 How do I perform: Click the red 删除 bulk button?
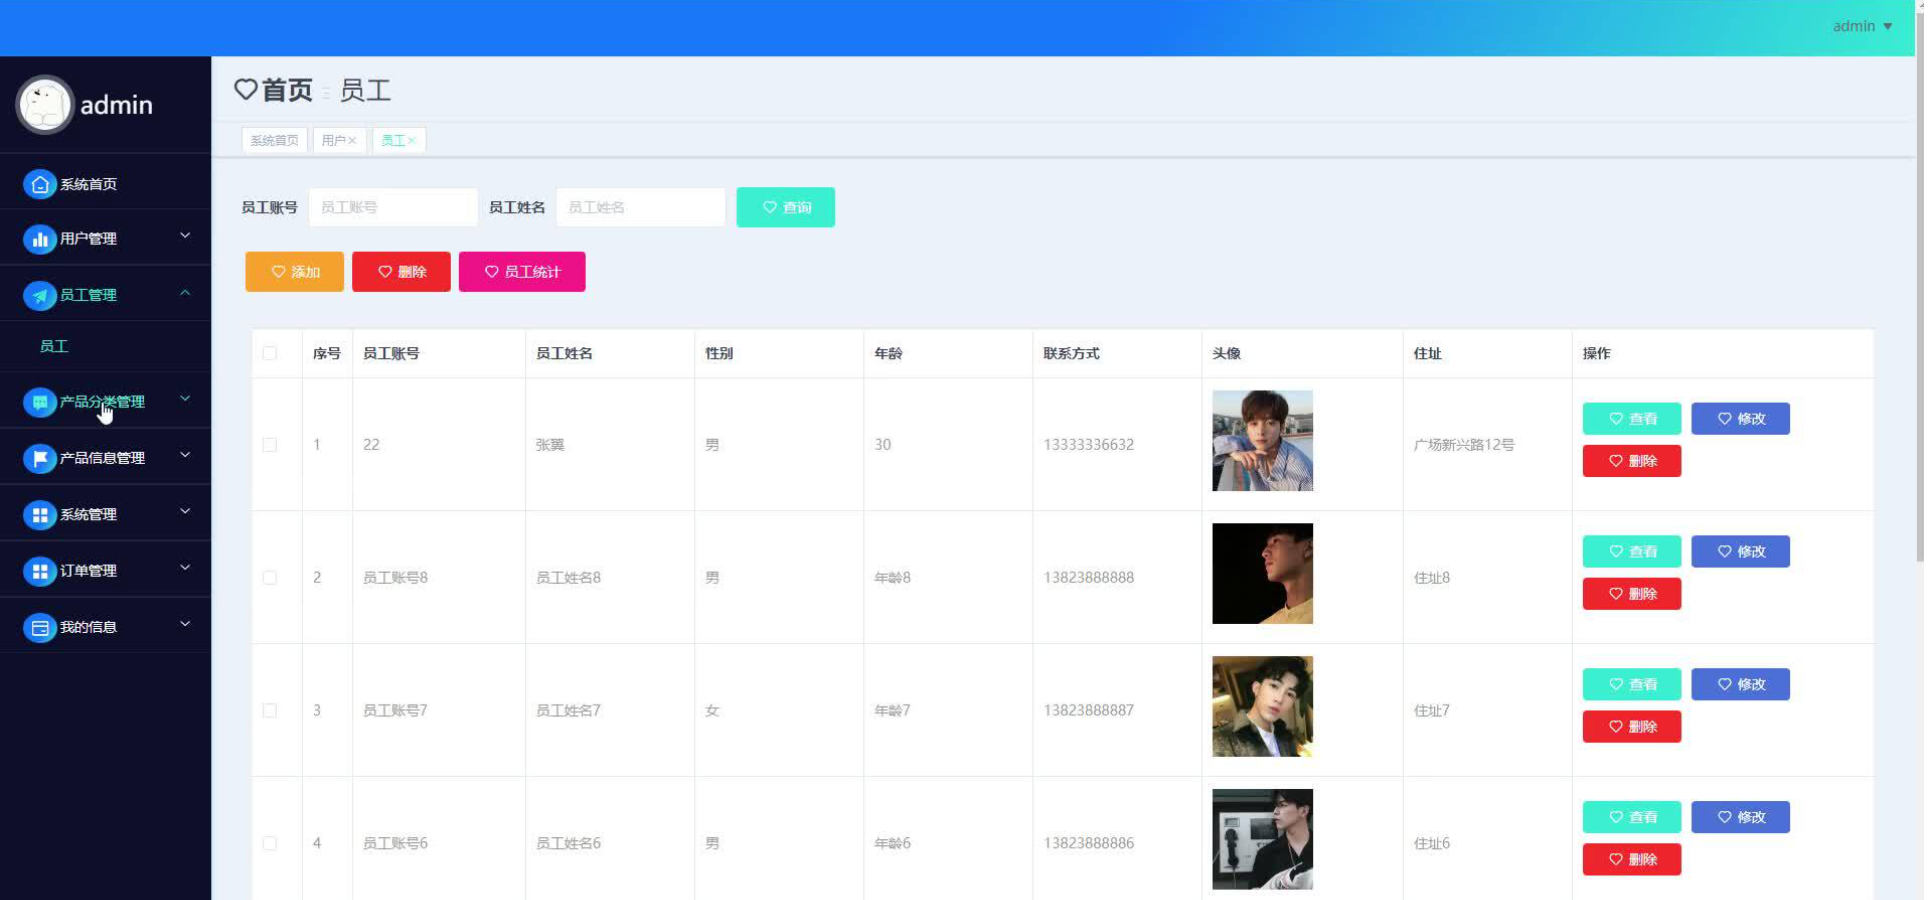coord(401,272)
